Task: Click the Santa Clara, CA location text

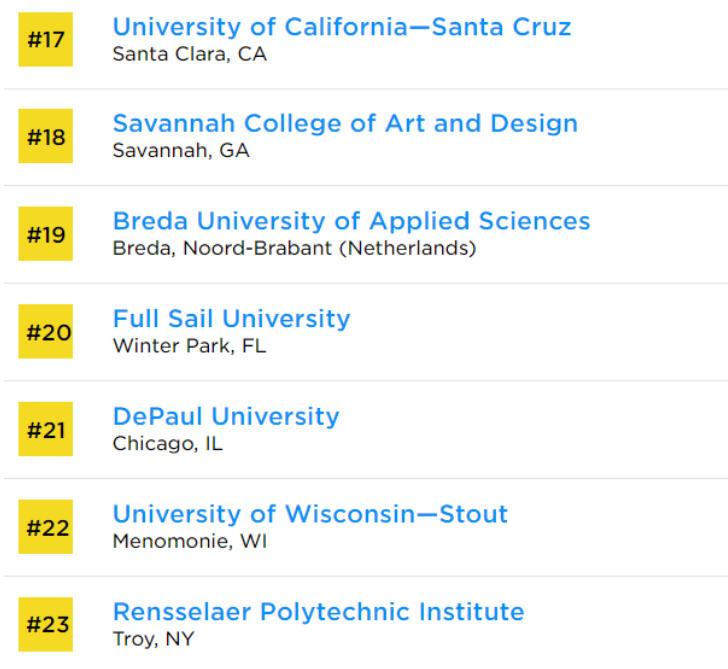Action: click(189, 54)
